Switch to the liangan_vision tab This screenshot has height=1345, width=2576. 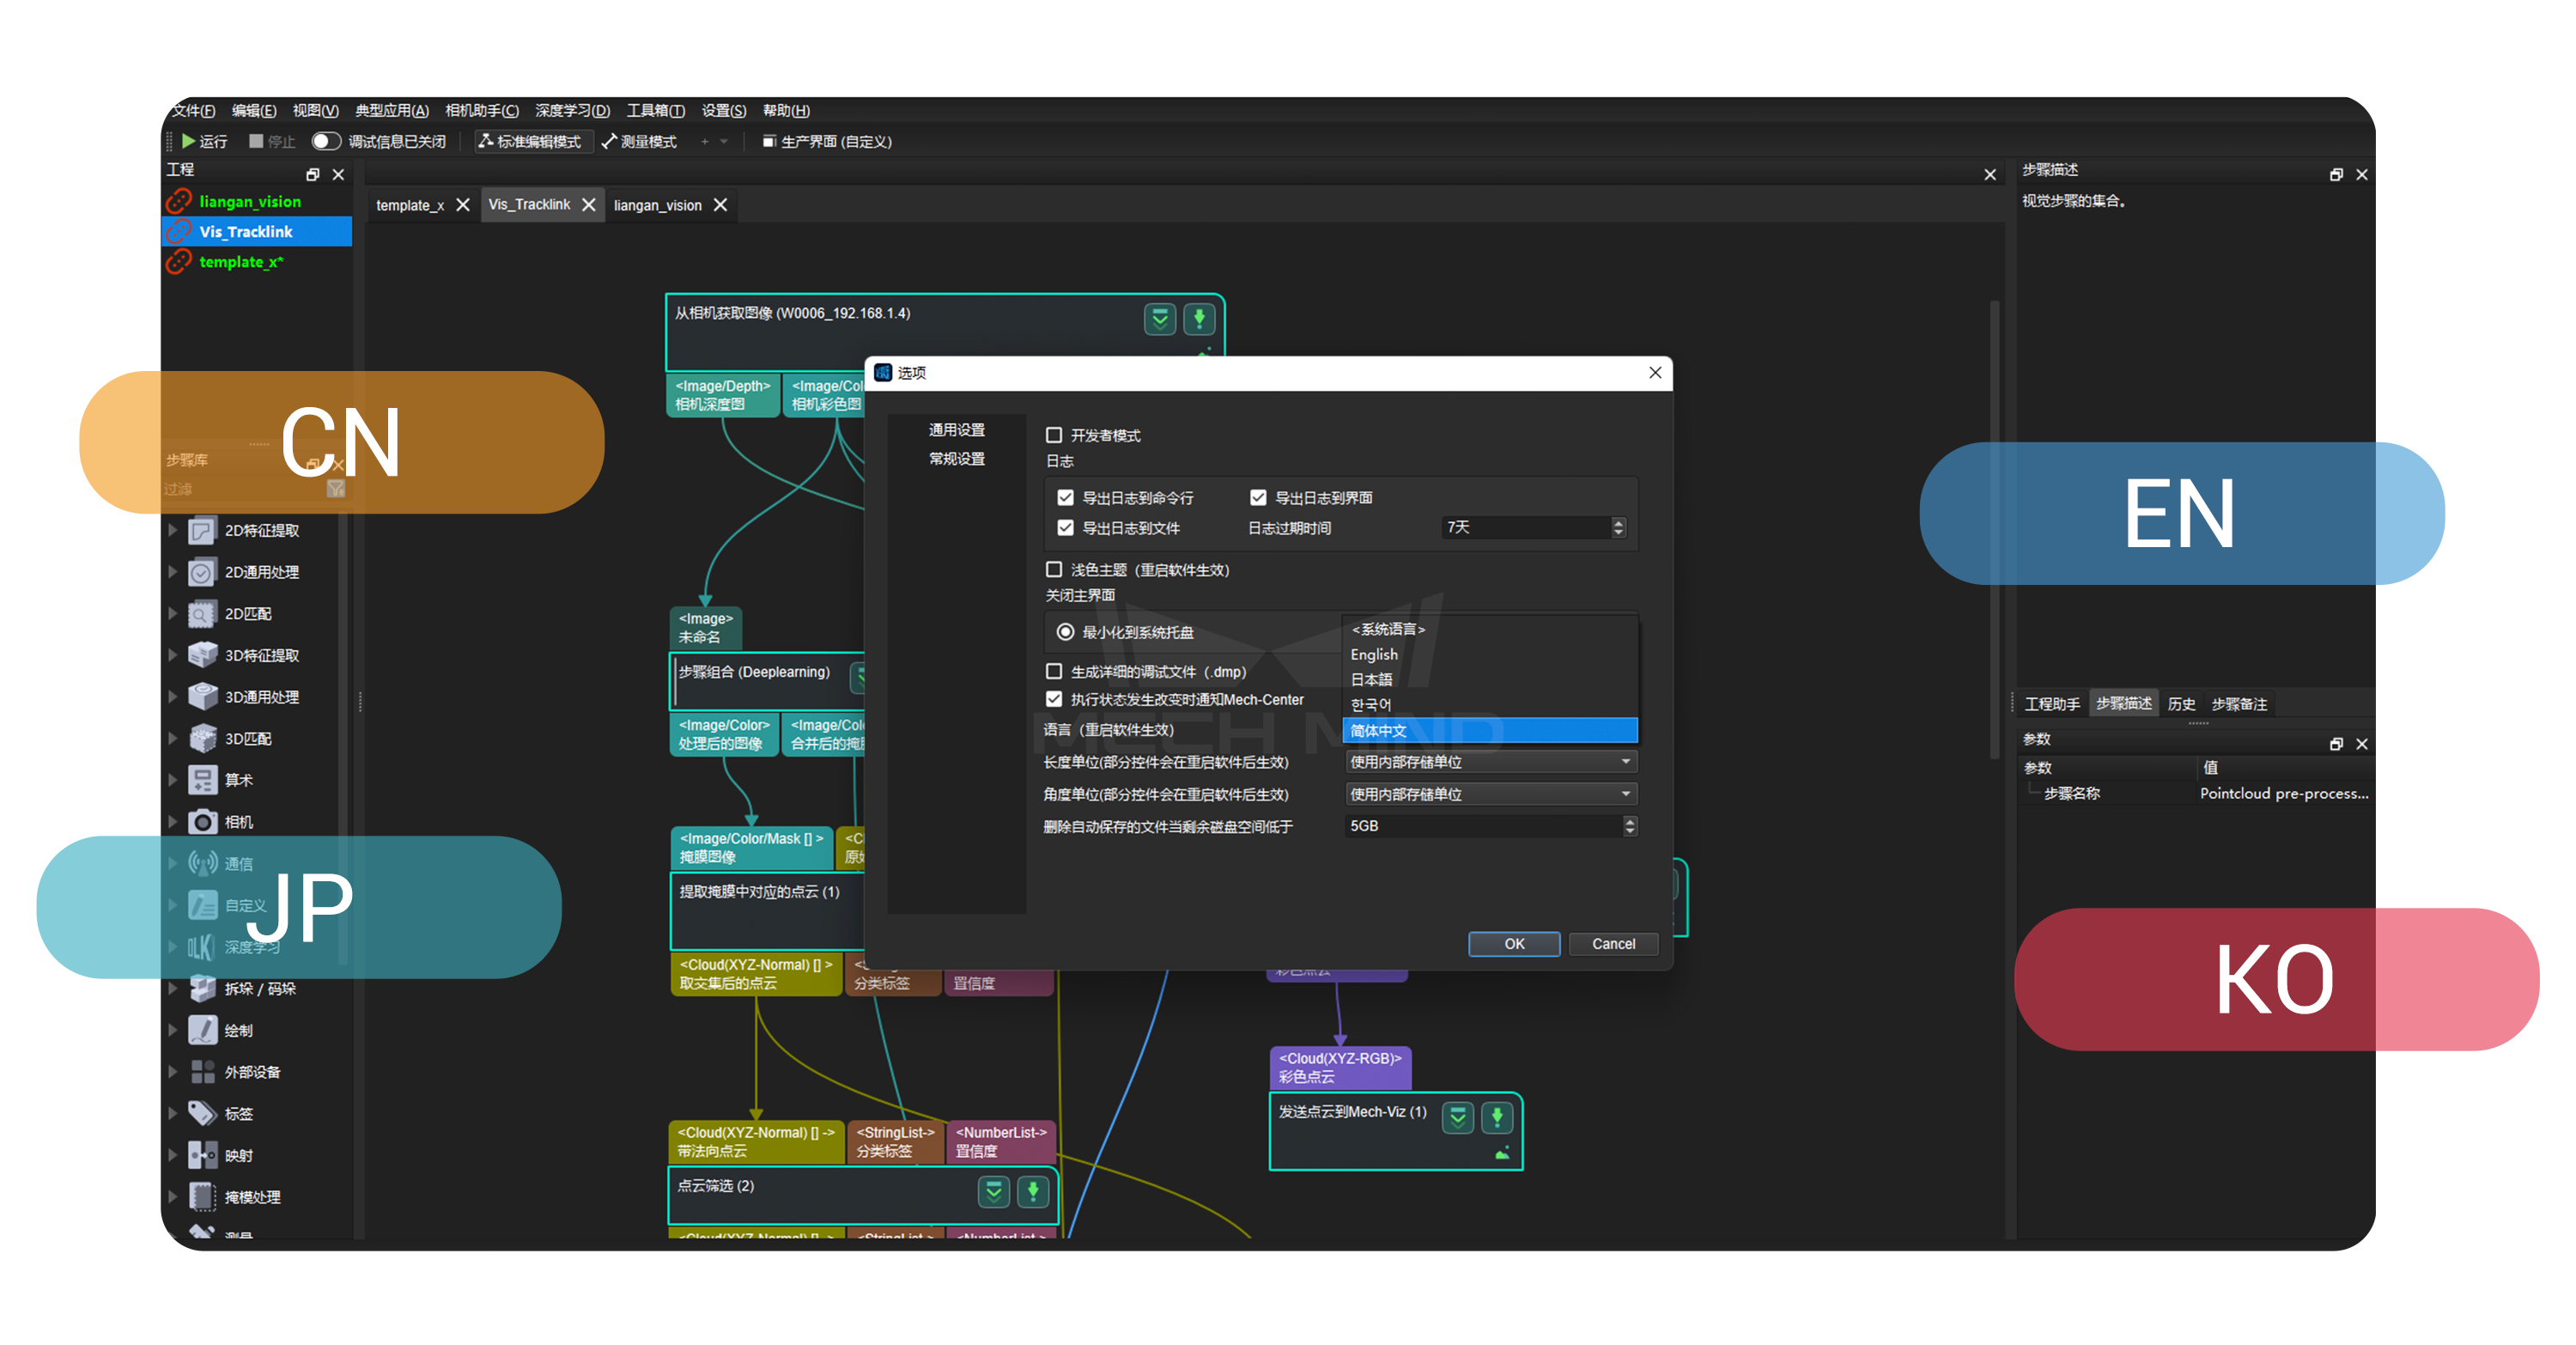pos(657,205)
